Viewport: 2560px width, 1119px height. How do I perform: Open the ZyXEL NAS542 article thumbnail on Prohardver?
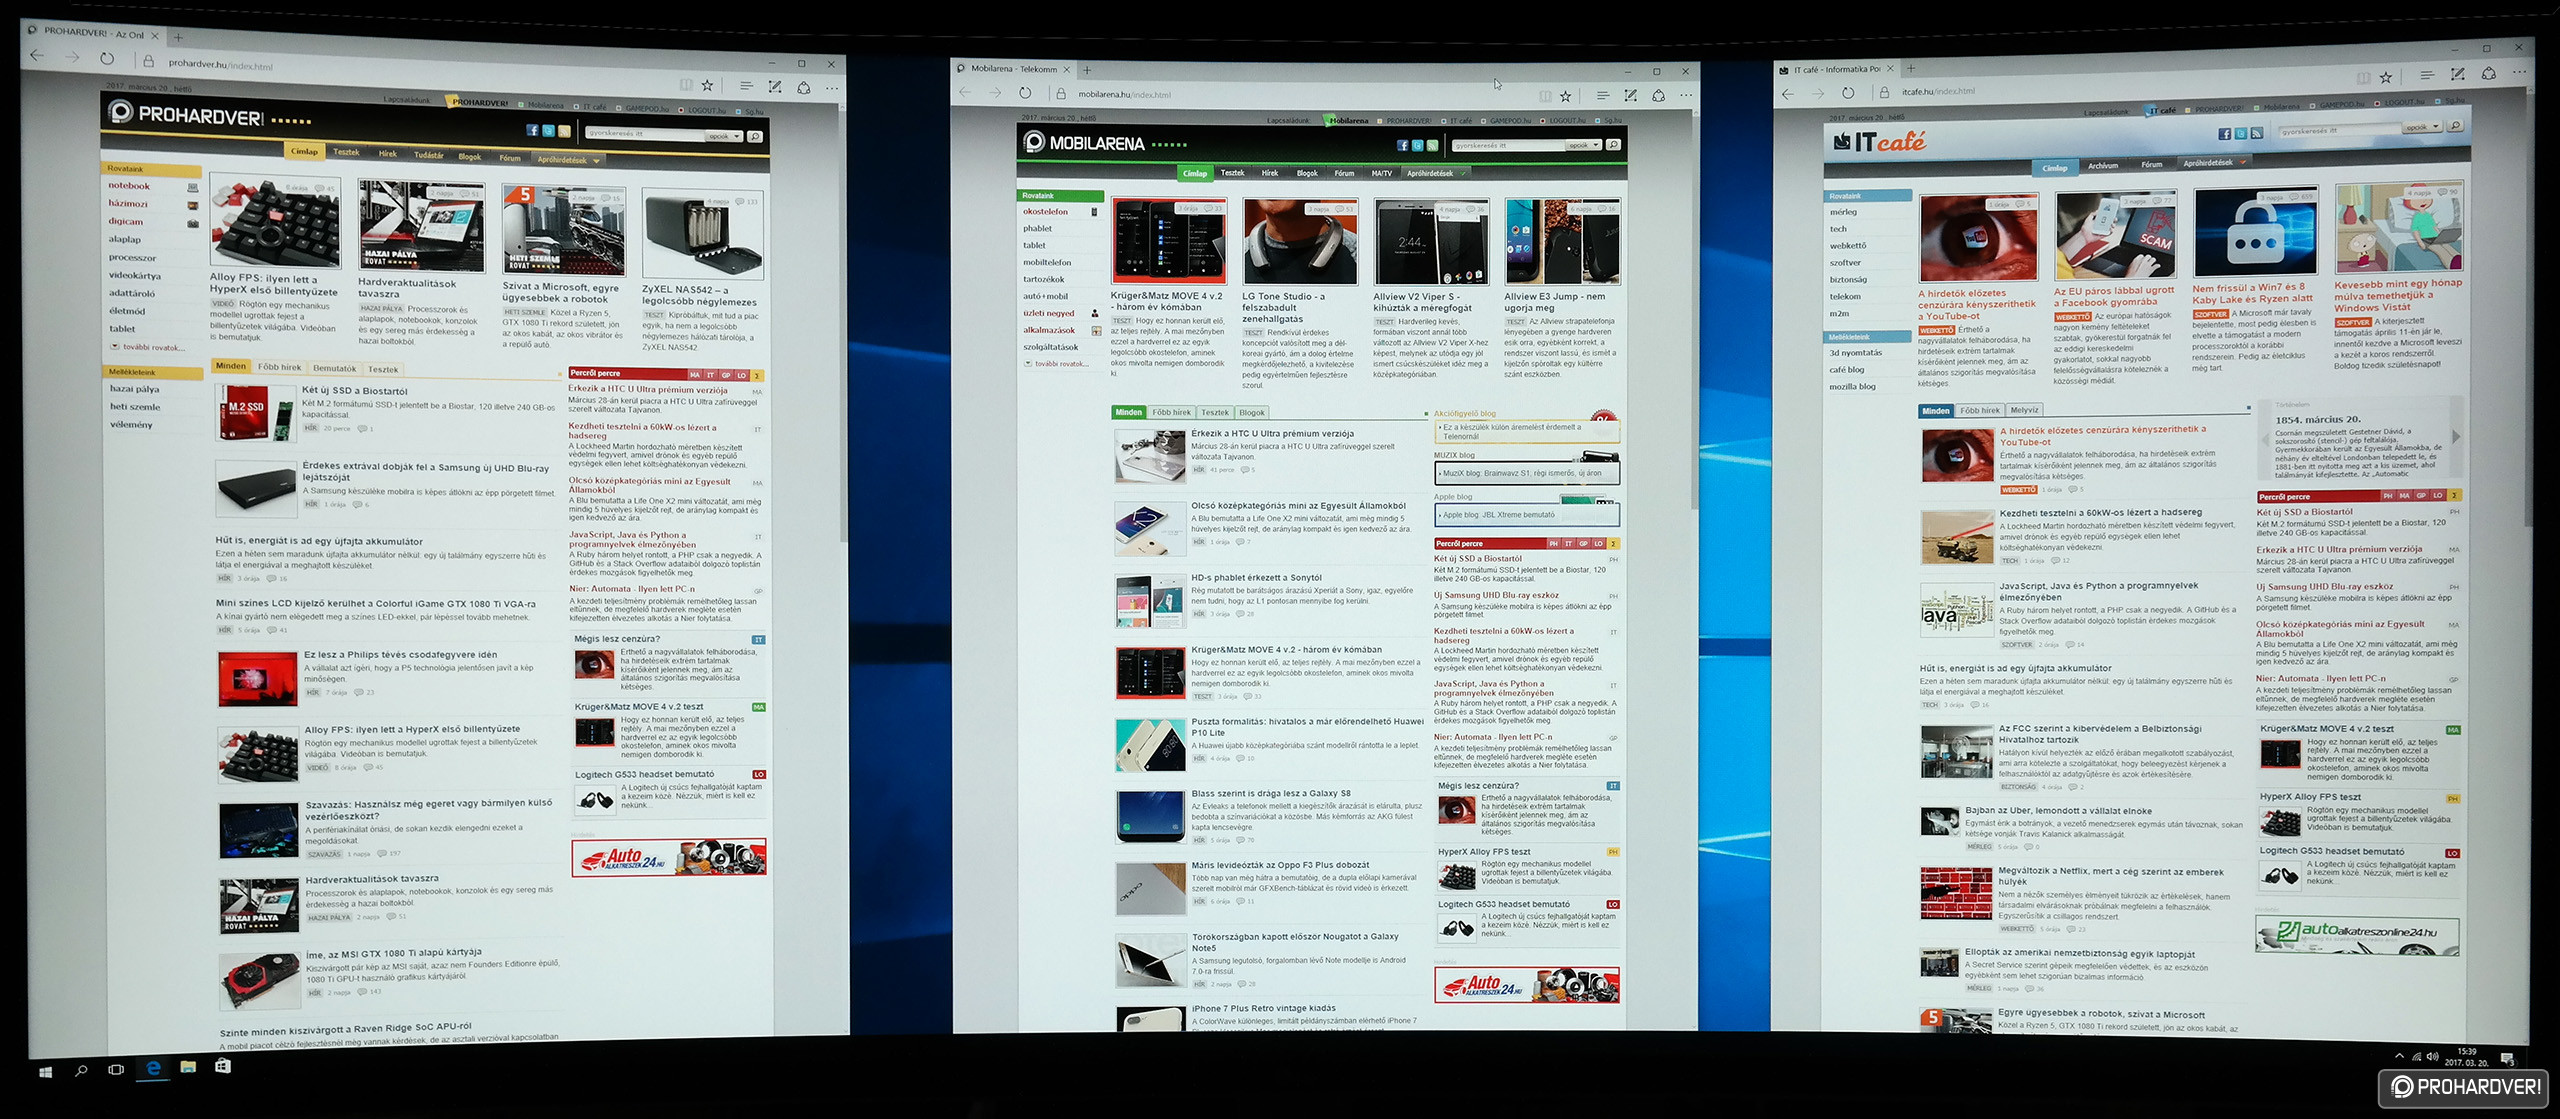(702, 235)
